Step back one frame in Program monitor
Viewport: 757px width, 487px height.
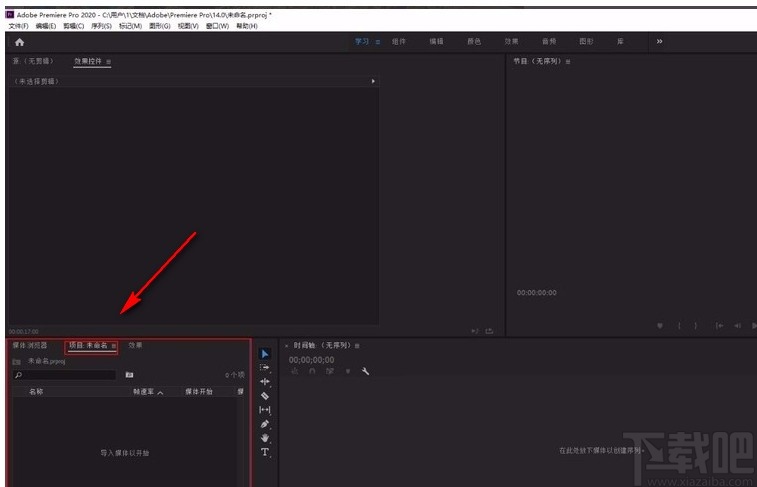(x=738, y=326)
